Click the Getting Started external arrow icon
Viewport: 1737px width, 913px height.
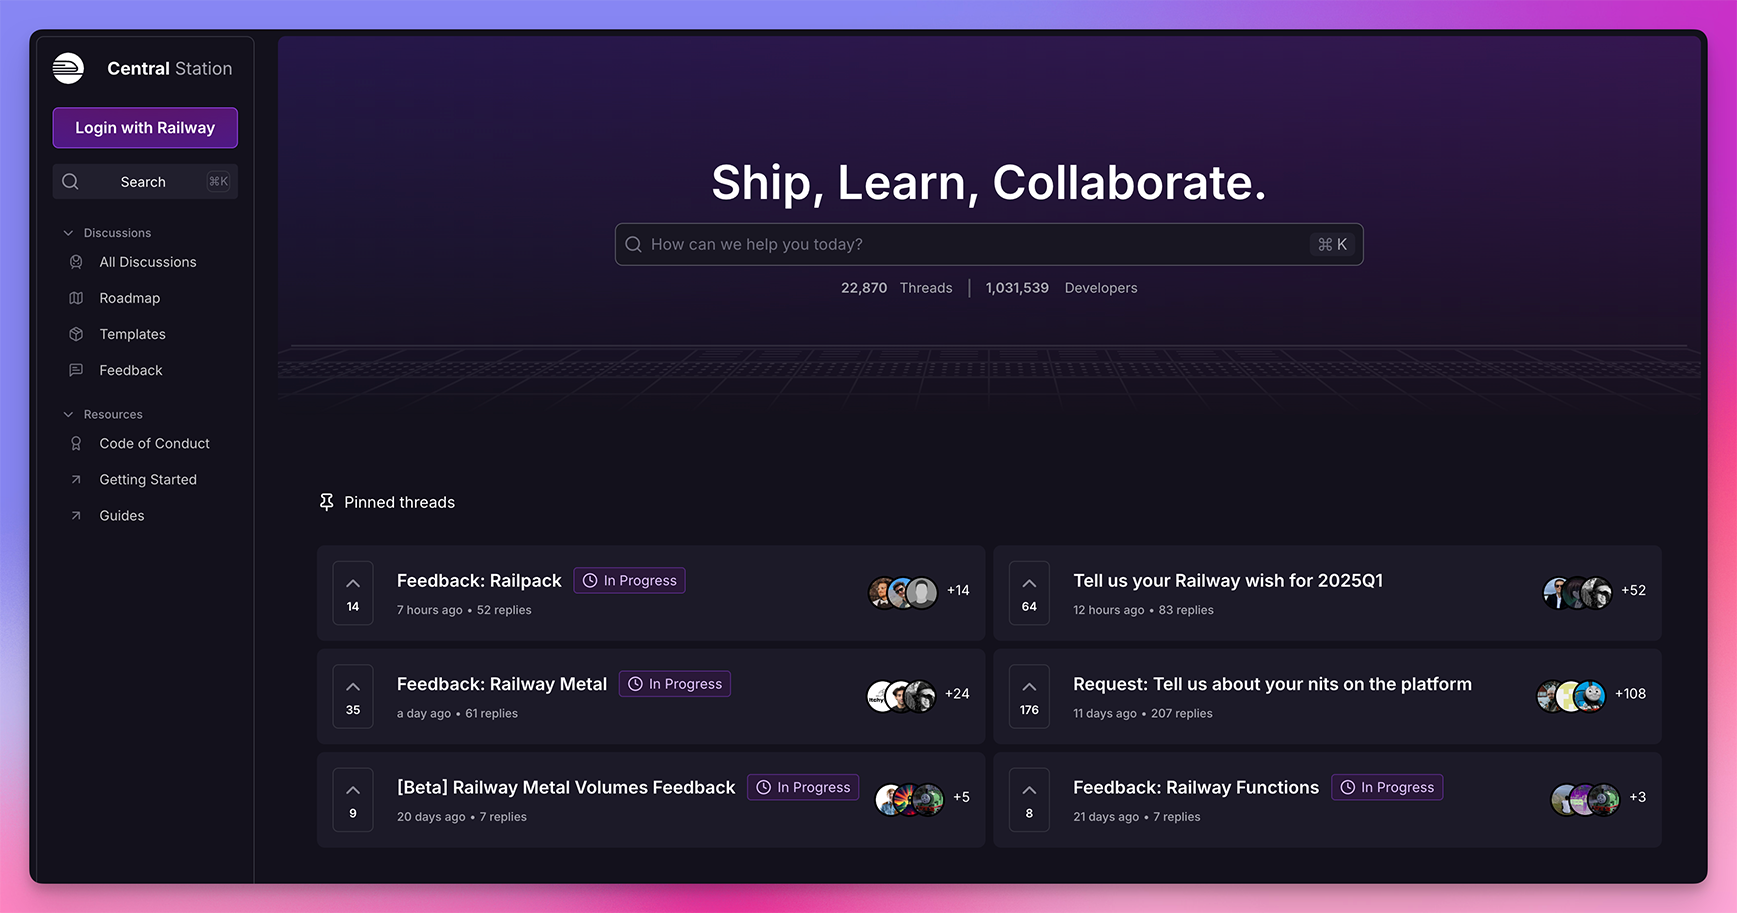click(76, 480)
